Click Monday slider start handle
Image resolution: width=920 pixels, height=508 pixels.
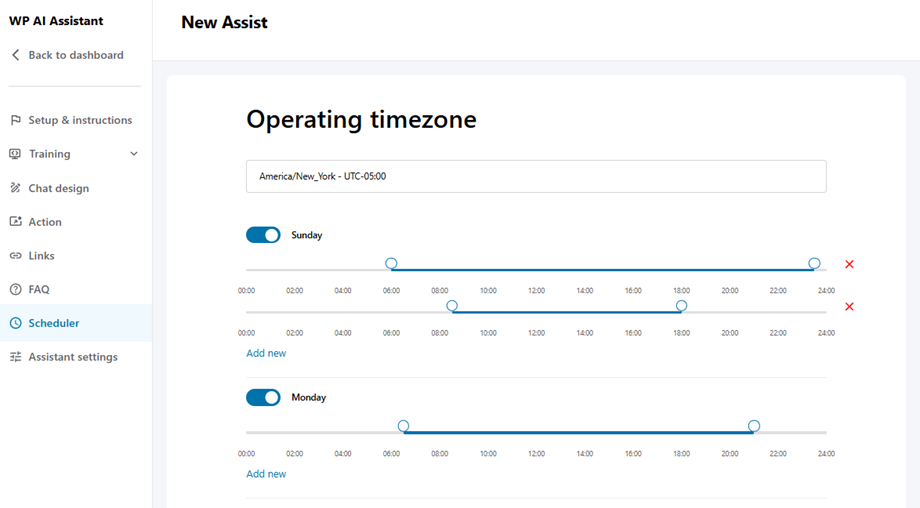pos(403,426)
